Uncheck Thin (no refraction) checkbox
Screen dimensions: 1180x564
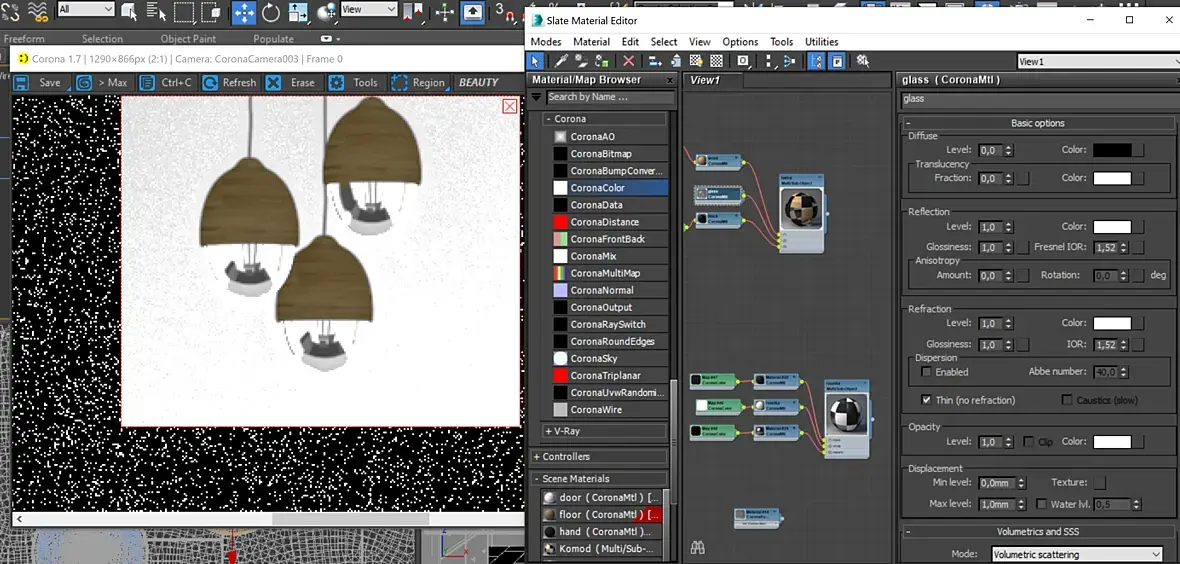[x=927, y=400]
